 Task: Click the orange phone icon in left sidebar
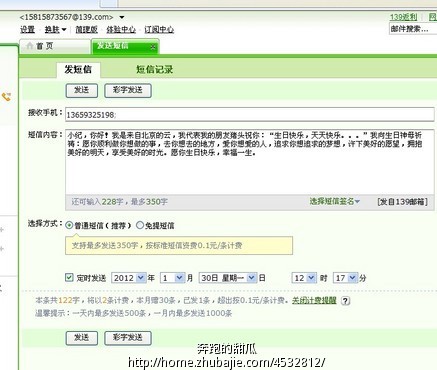(x=6, y=97)
